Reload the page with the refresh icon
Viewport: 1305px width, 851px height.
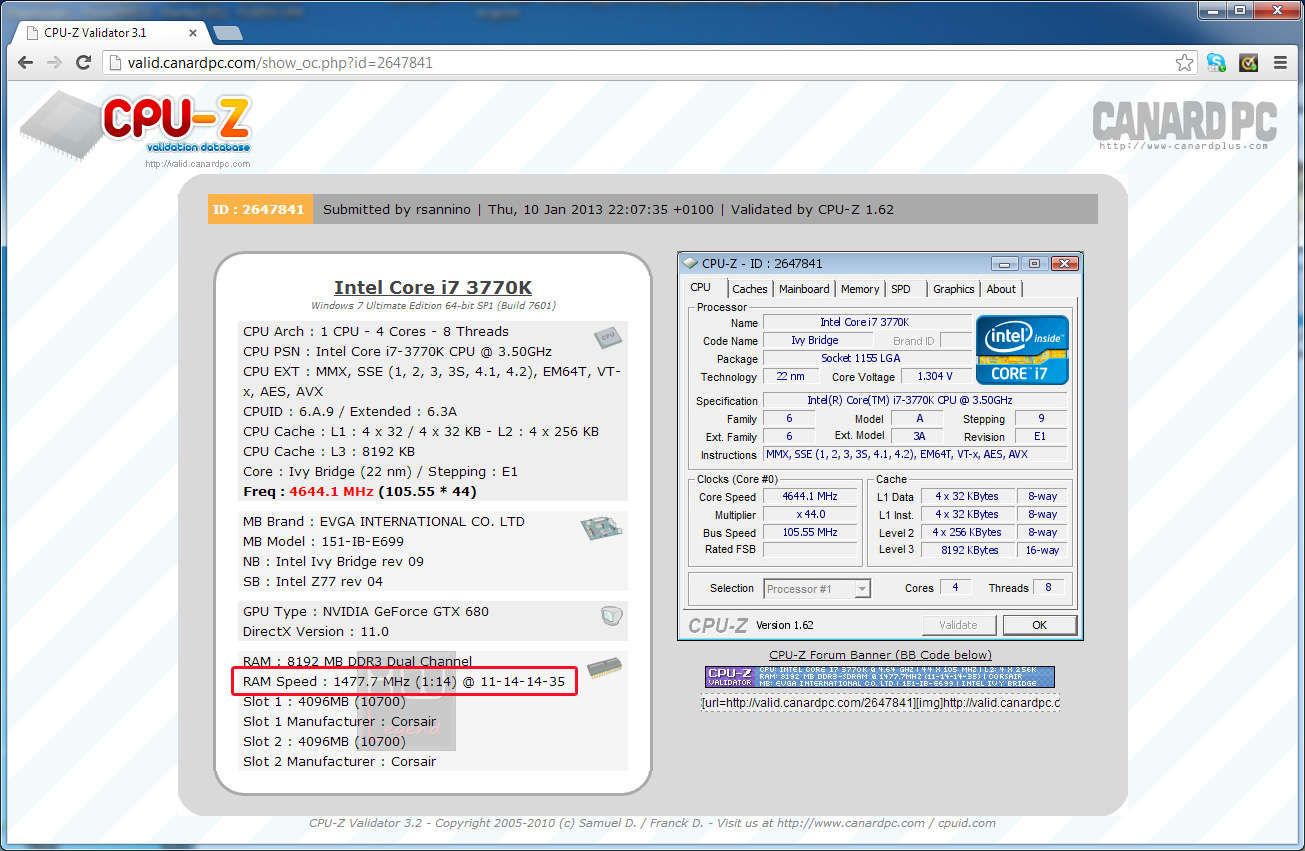pos(85,63)
